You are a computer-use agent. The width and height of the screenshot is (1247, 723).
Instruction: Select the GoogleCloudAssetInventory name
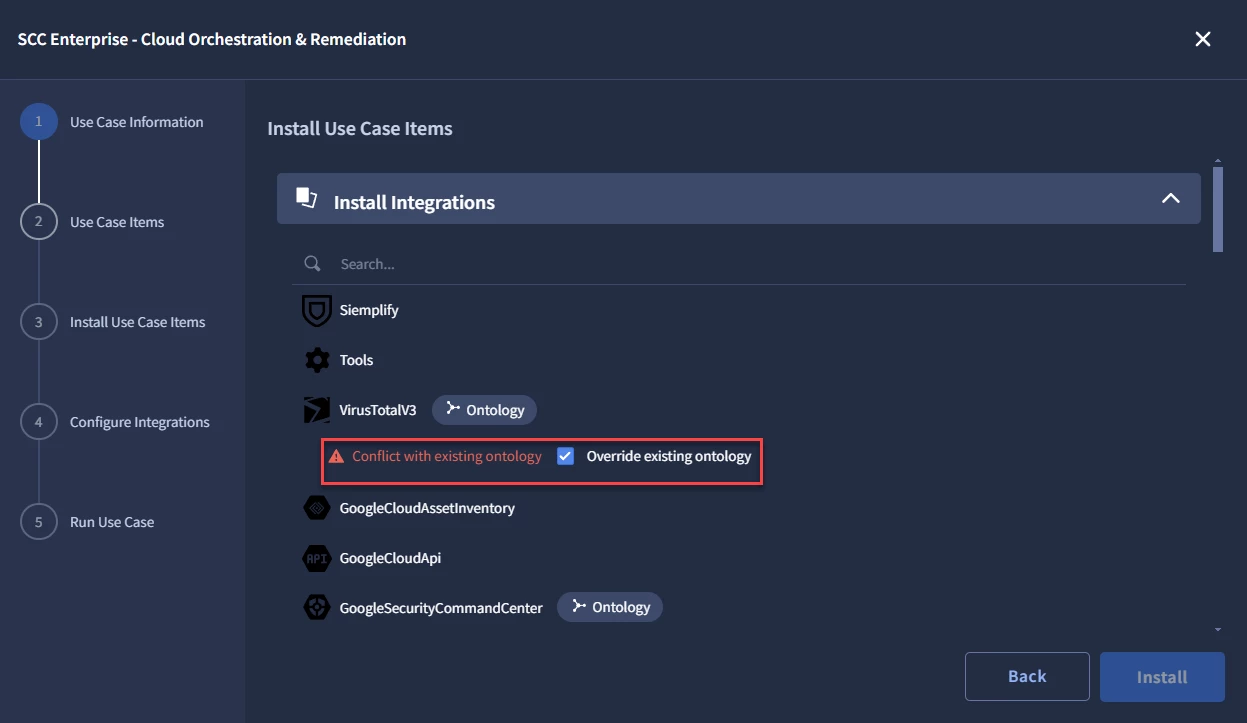[427, 508]
